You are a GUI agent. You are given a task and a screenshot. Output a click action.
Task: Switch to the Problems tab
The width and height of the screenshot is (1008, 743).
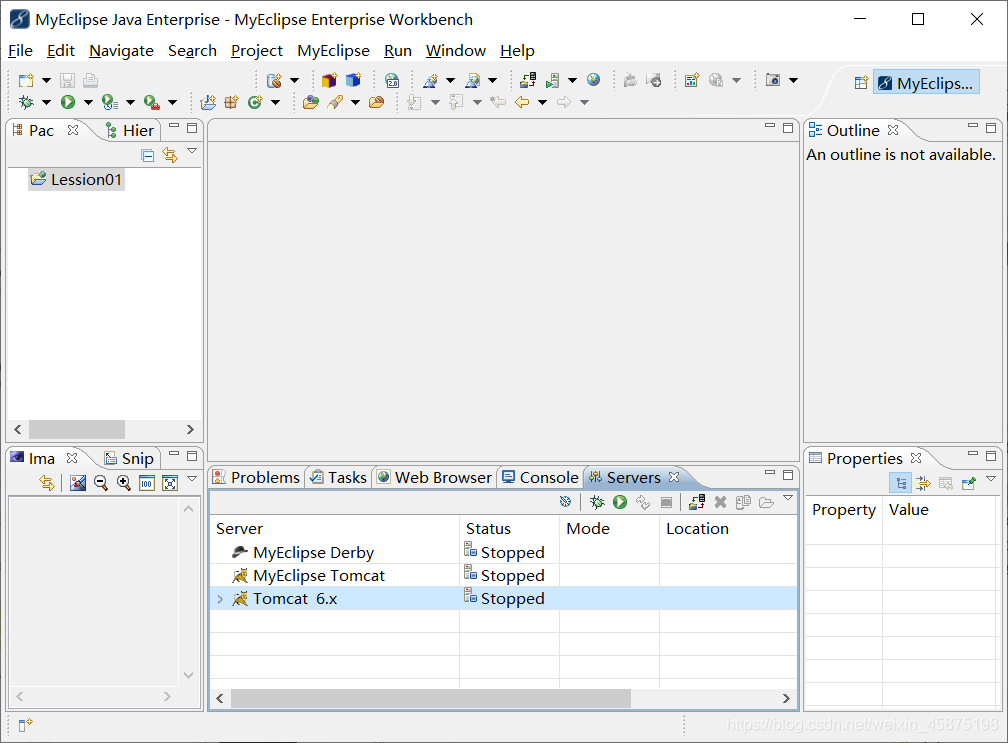coord(256,478)
